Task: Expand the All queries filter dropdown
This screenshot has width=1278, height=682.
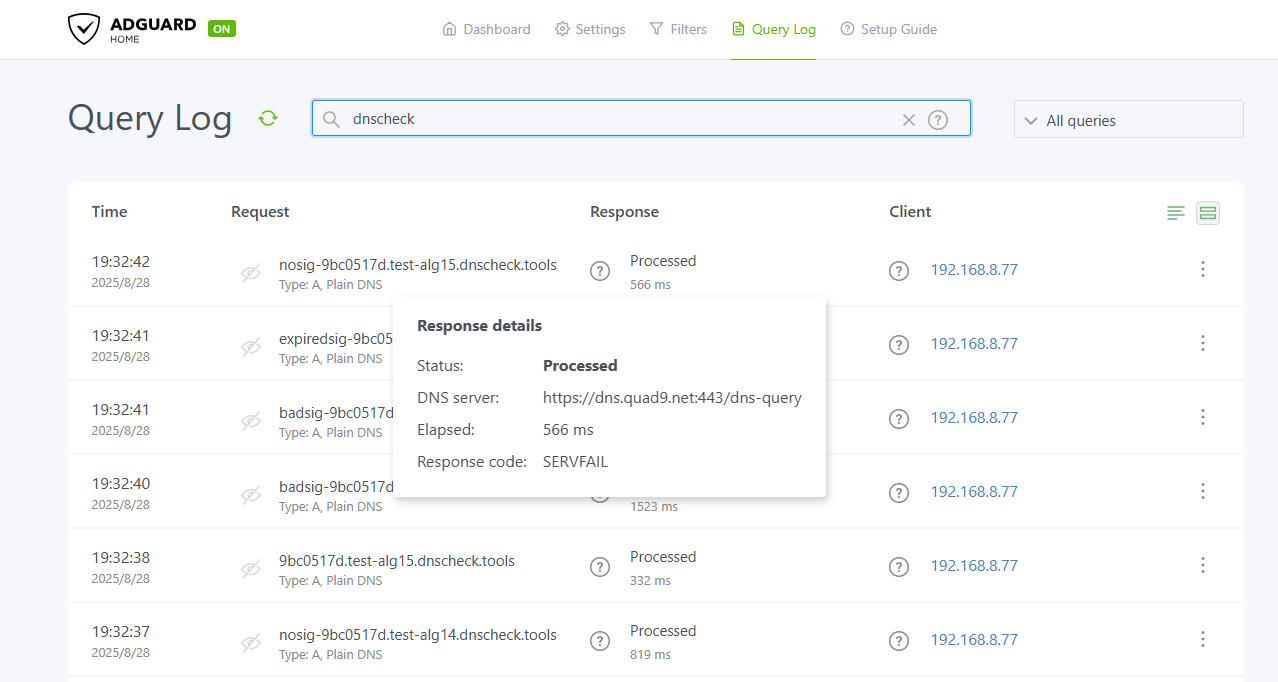Action: click(x=1128, y=120)
